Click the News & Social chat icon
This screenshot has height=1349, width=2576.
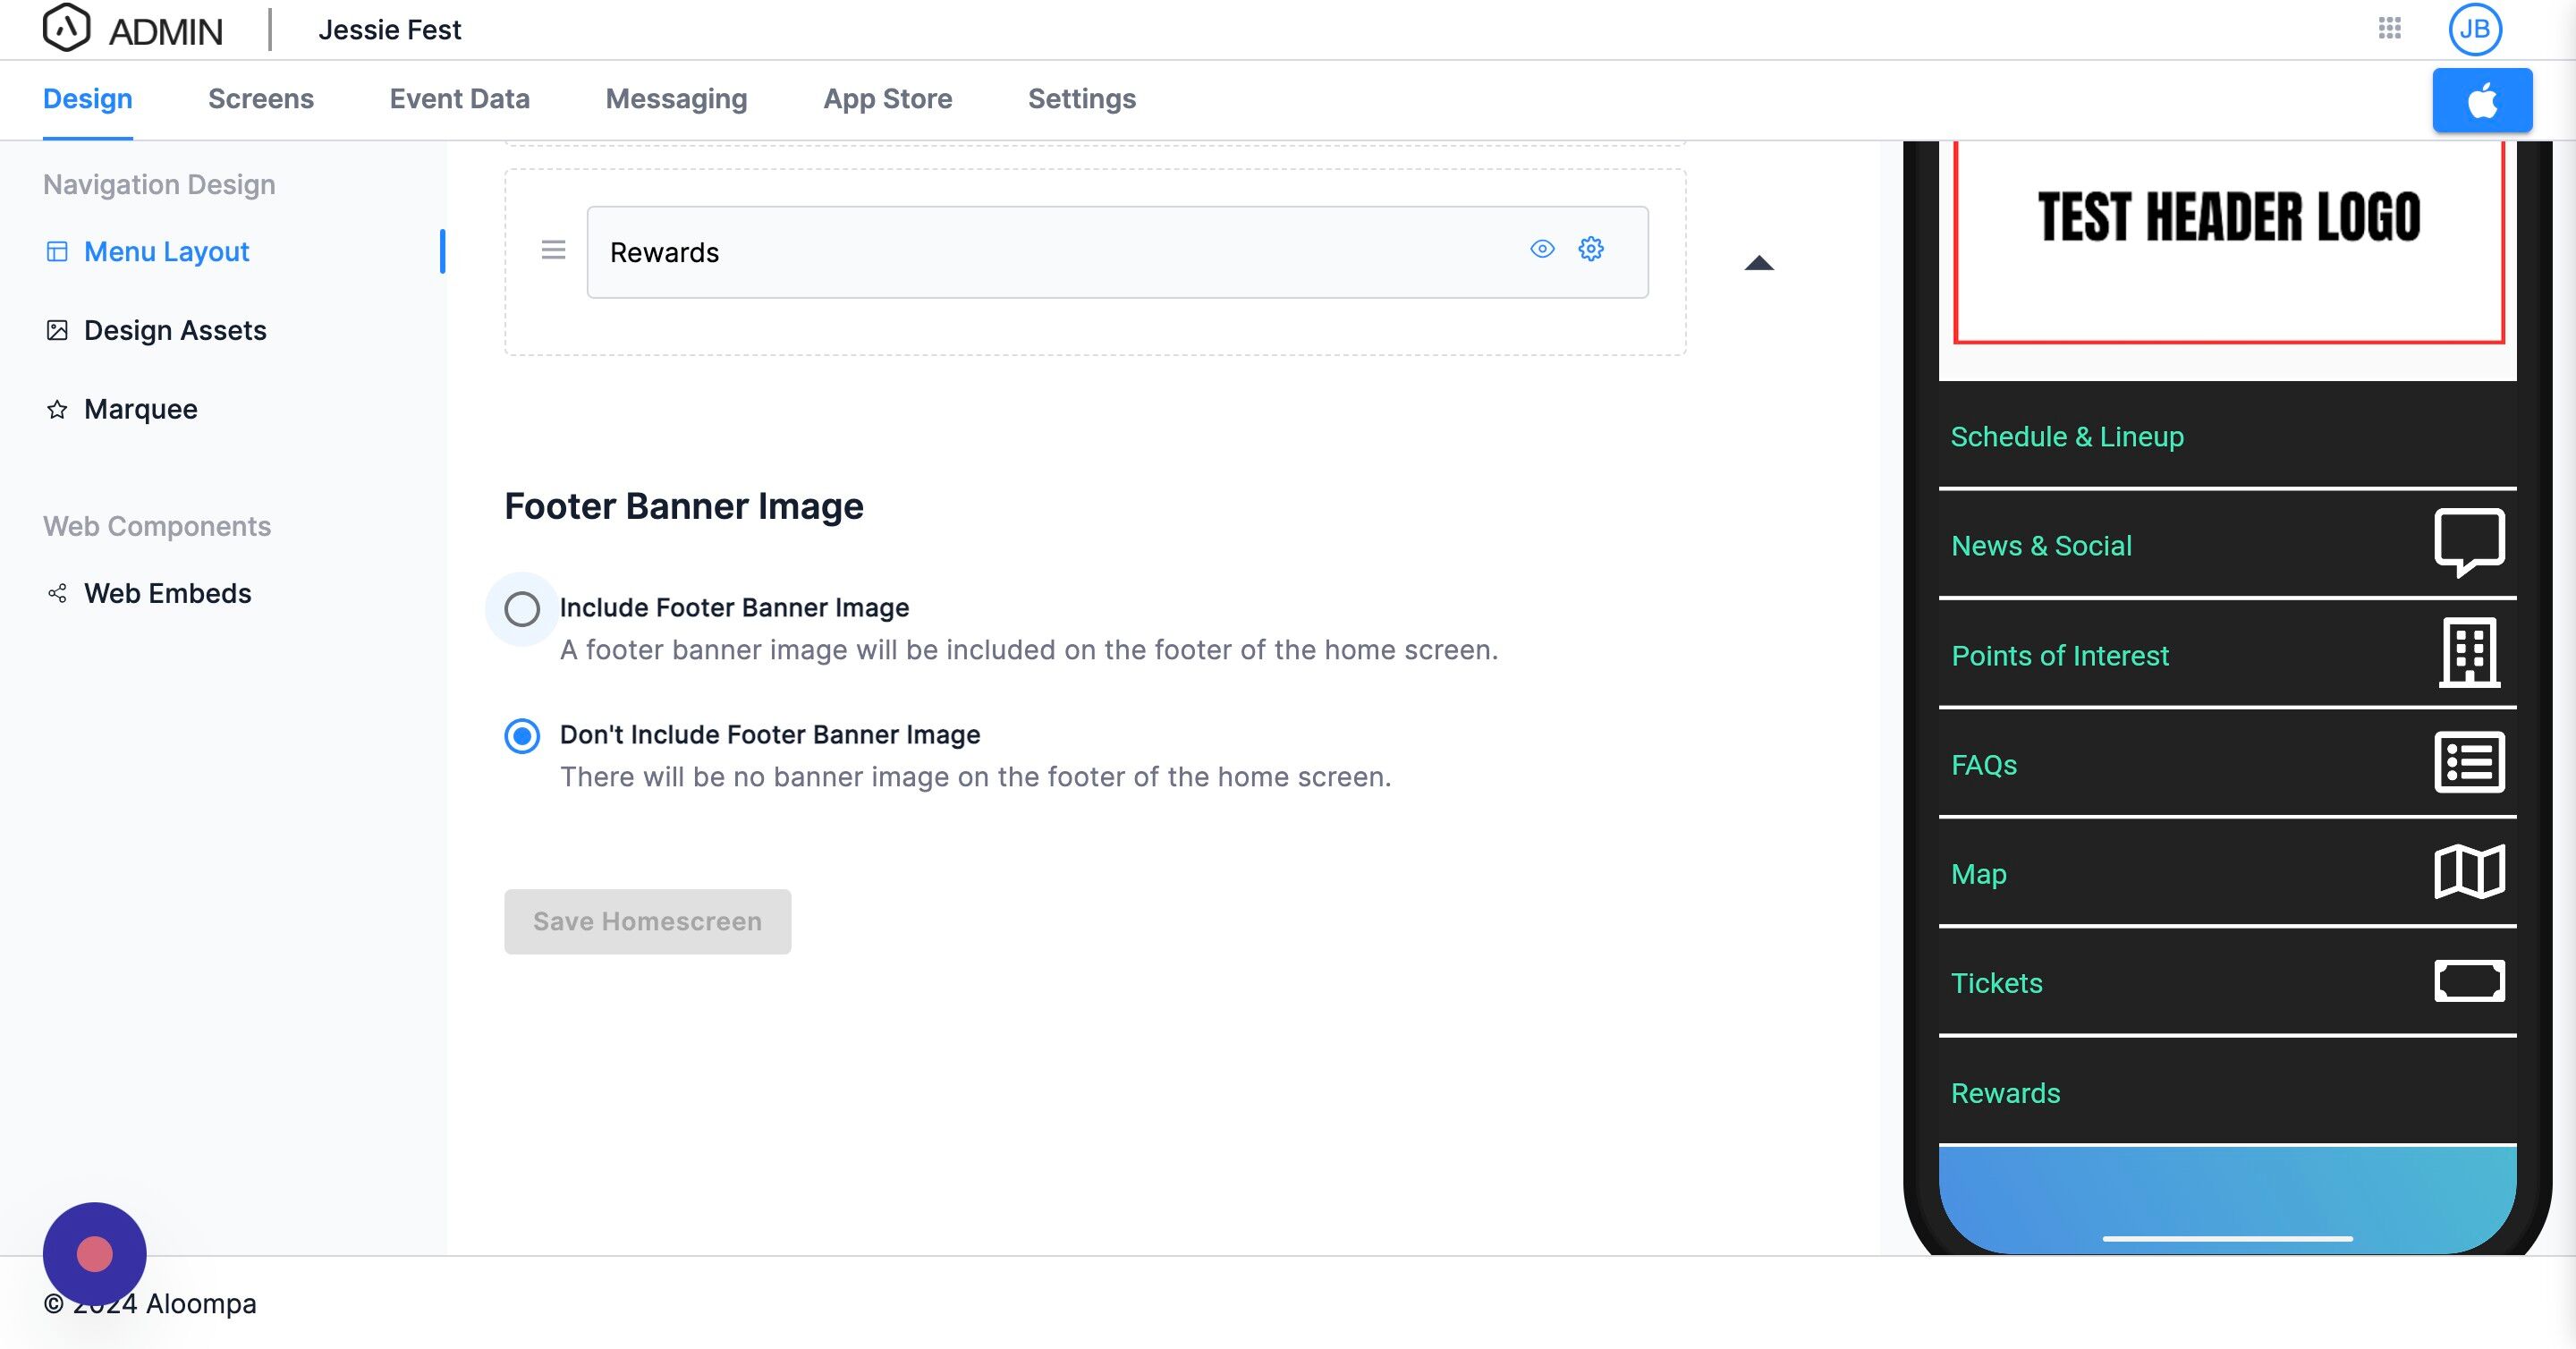coord(2468,542)
